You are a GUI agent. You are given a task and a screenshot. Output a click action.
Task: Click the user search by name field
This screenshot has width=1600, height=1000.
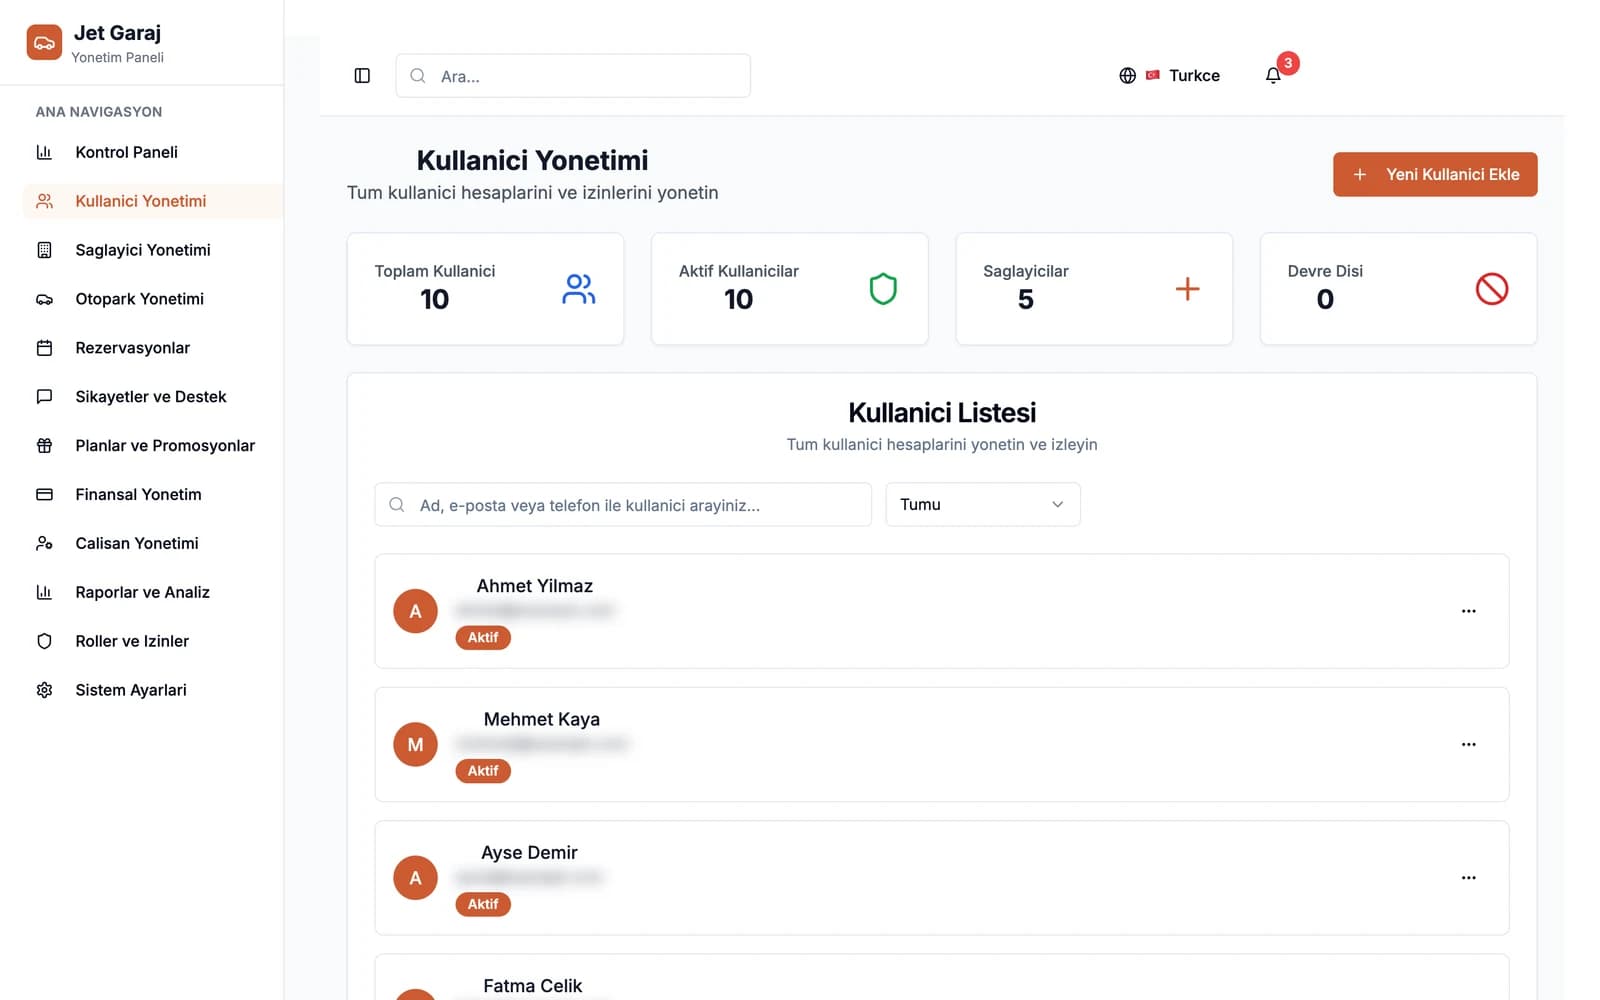623,505
